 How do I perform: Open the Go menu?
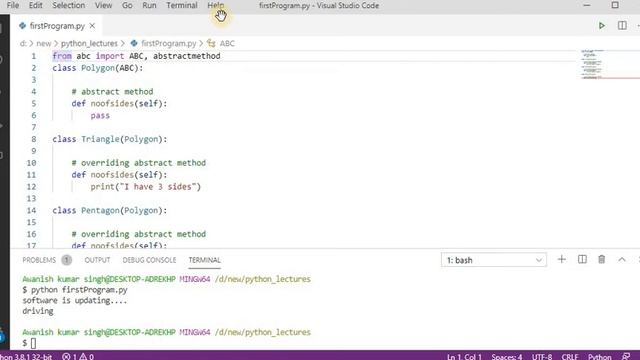coord(127,5)
